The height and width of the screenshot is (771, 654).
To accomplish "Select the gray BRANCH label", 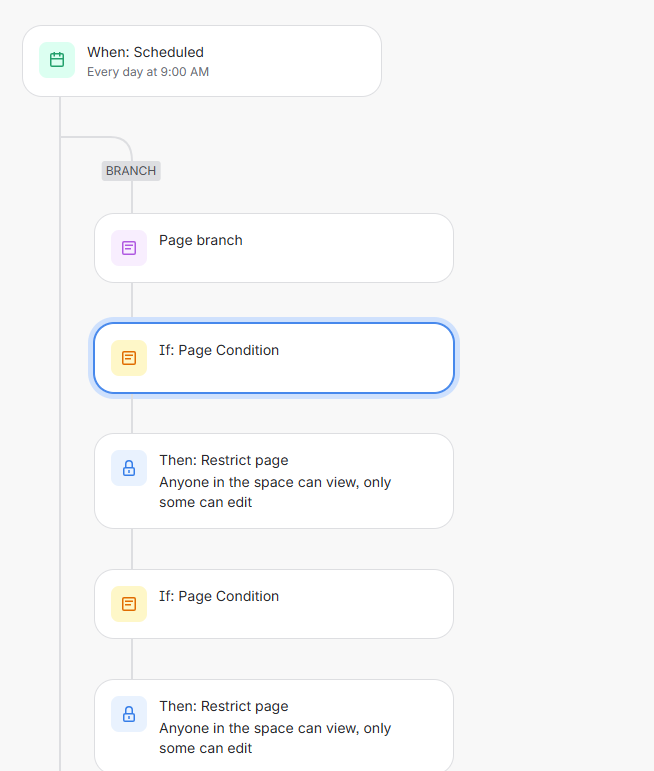I will pos(131,171).
